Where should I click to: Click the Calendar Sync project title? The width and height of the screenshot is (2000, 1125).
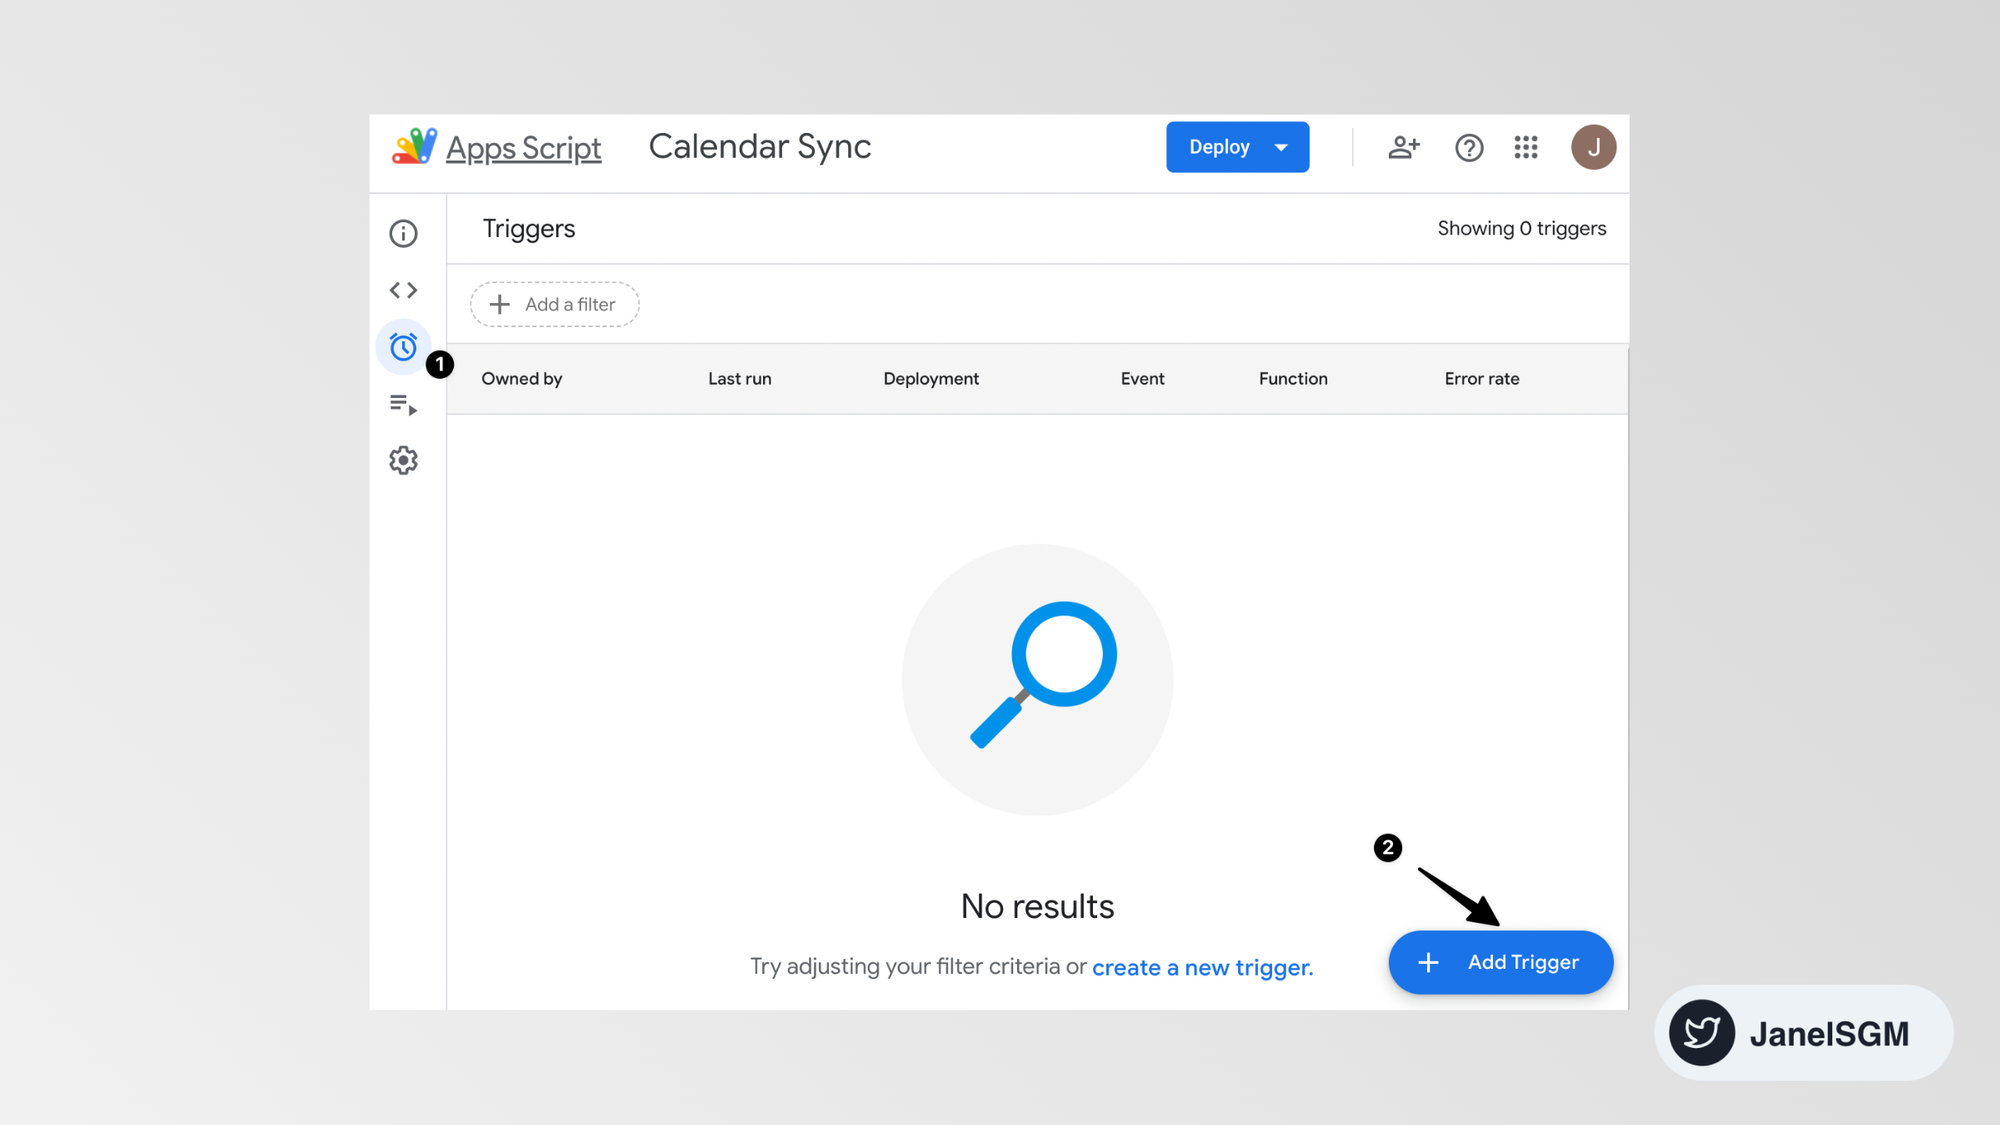pos(760,146)
